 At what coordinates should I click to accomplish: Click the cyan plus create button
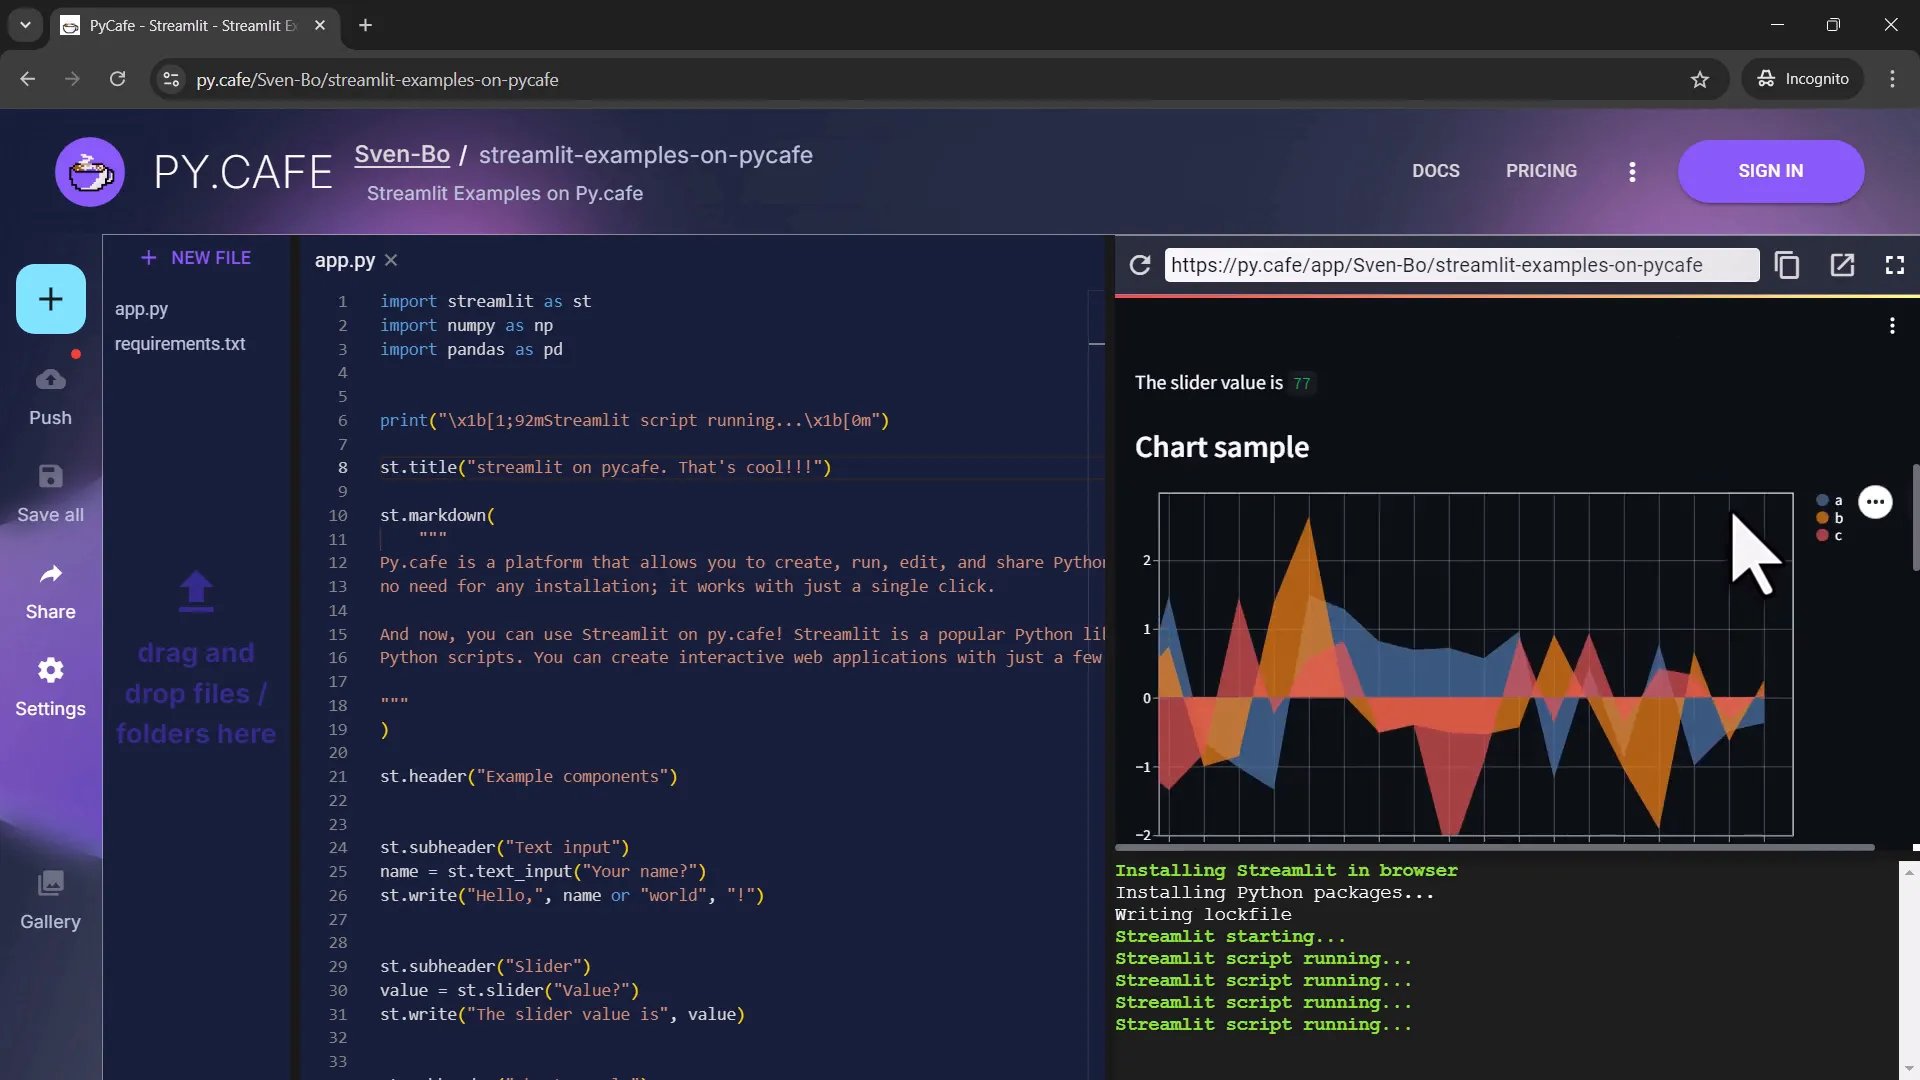tap(50, 299)
